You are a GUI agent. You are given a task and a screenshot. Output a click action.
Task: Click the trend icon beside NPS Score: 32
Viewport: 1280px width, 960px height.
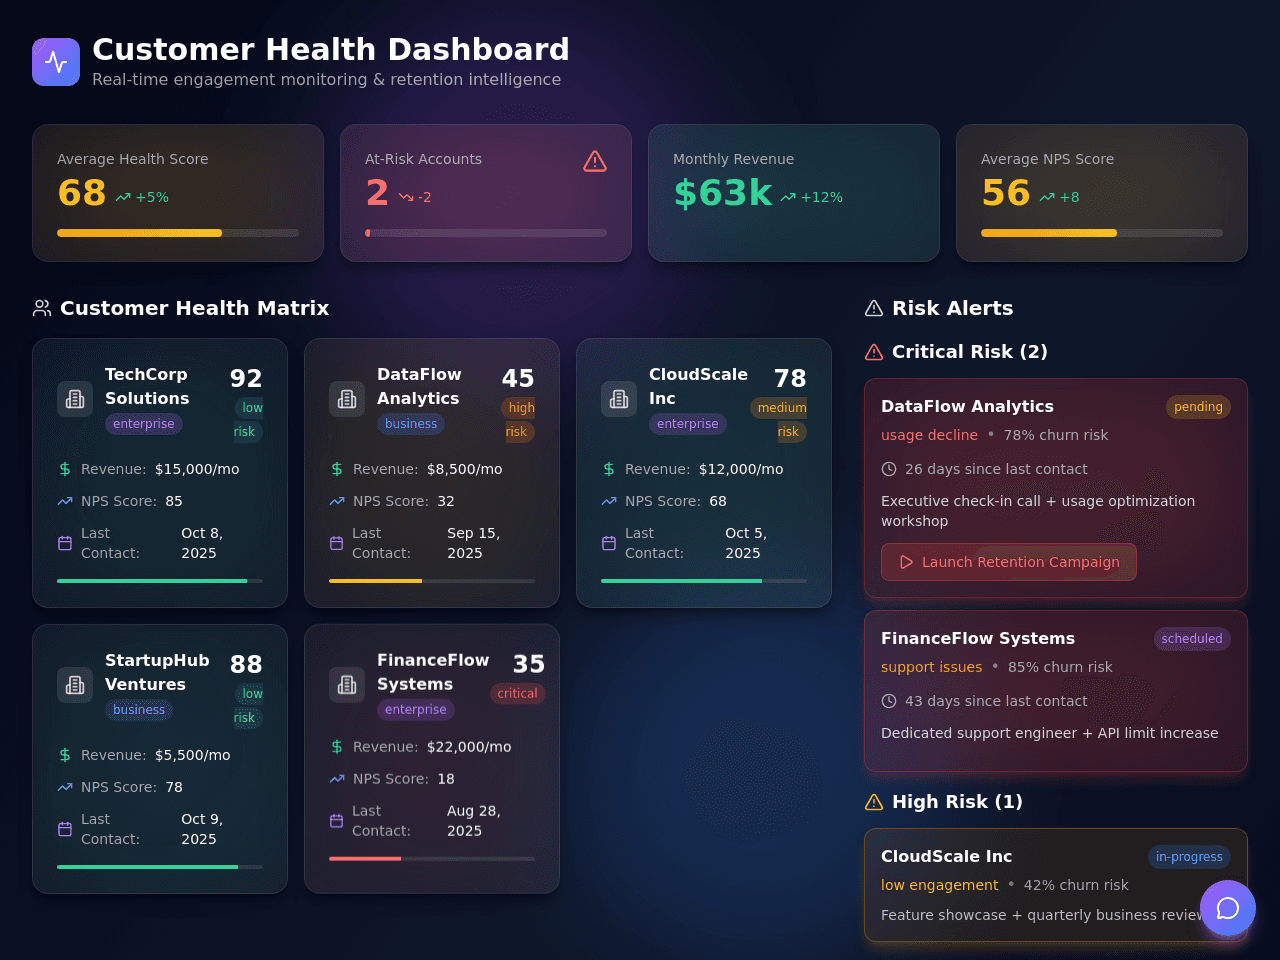(337, 501)
